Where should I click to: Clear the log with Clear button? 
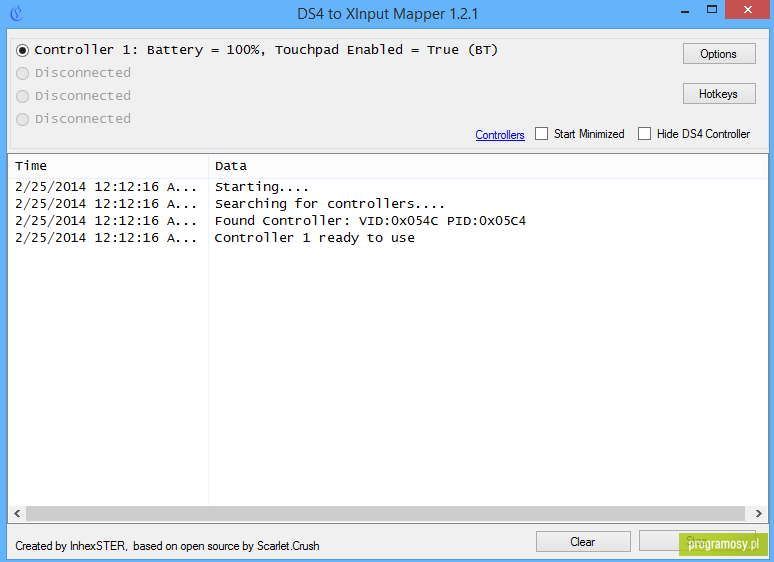click(583, 542)
